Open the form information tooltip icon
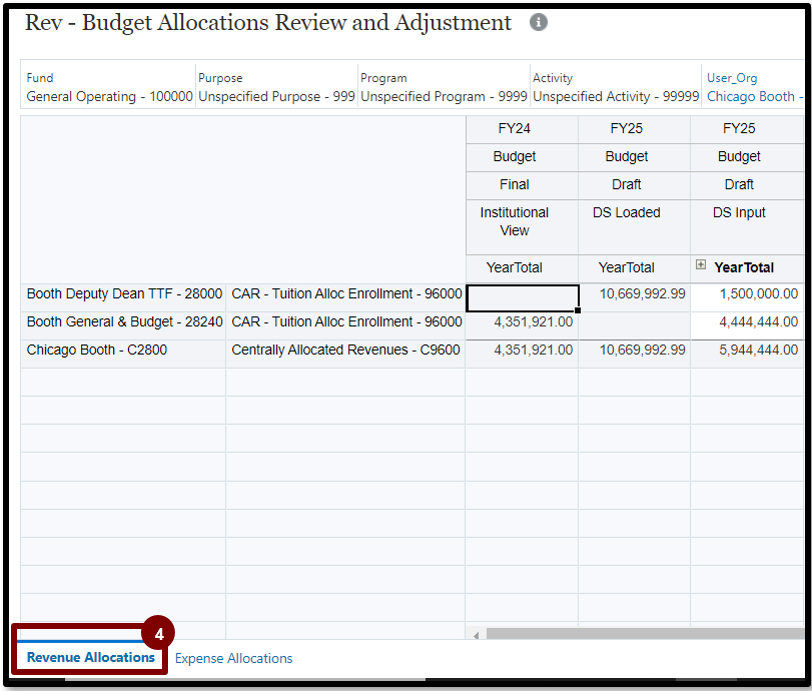The height and width of the screenshot is (691, 812). pyautogui.click(x=541, y=22)
